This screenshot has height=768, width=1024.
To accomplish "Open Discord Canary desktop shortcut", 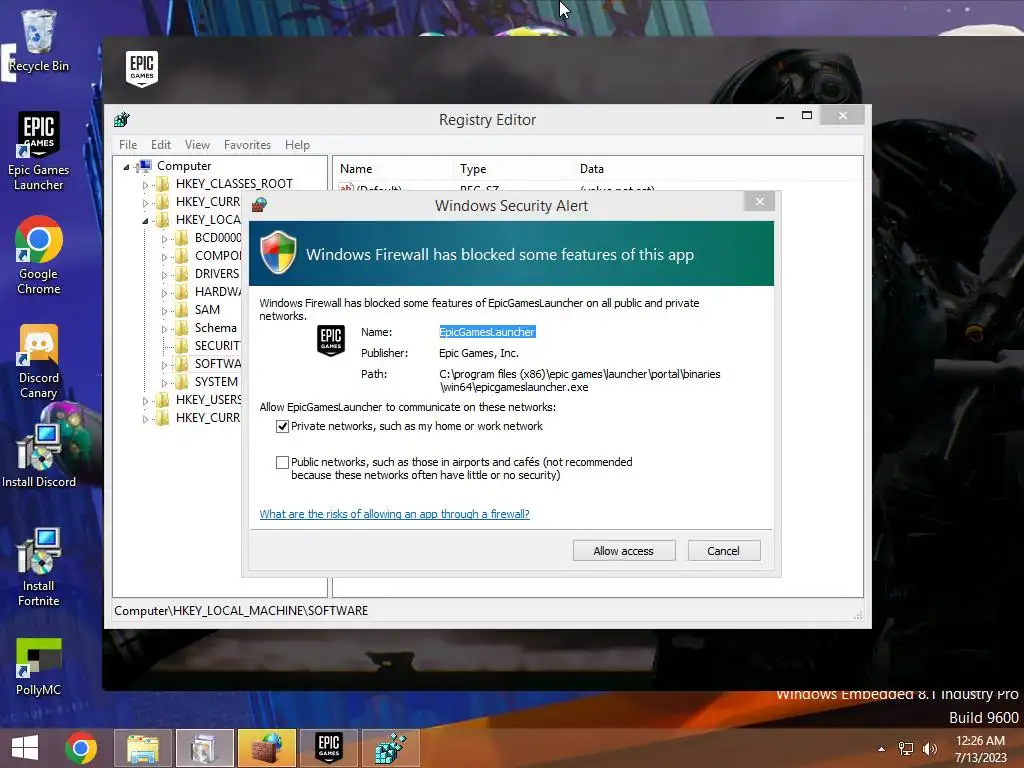I will (x=39, y=361).
